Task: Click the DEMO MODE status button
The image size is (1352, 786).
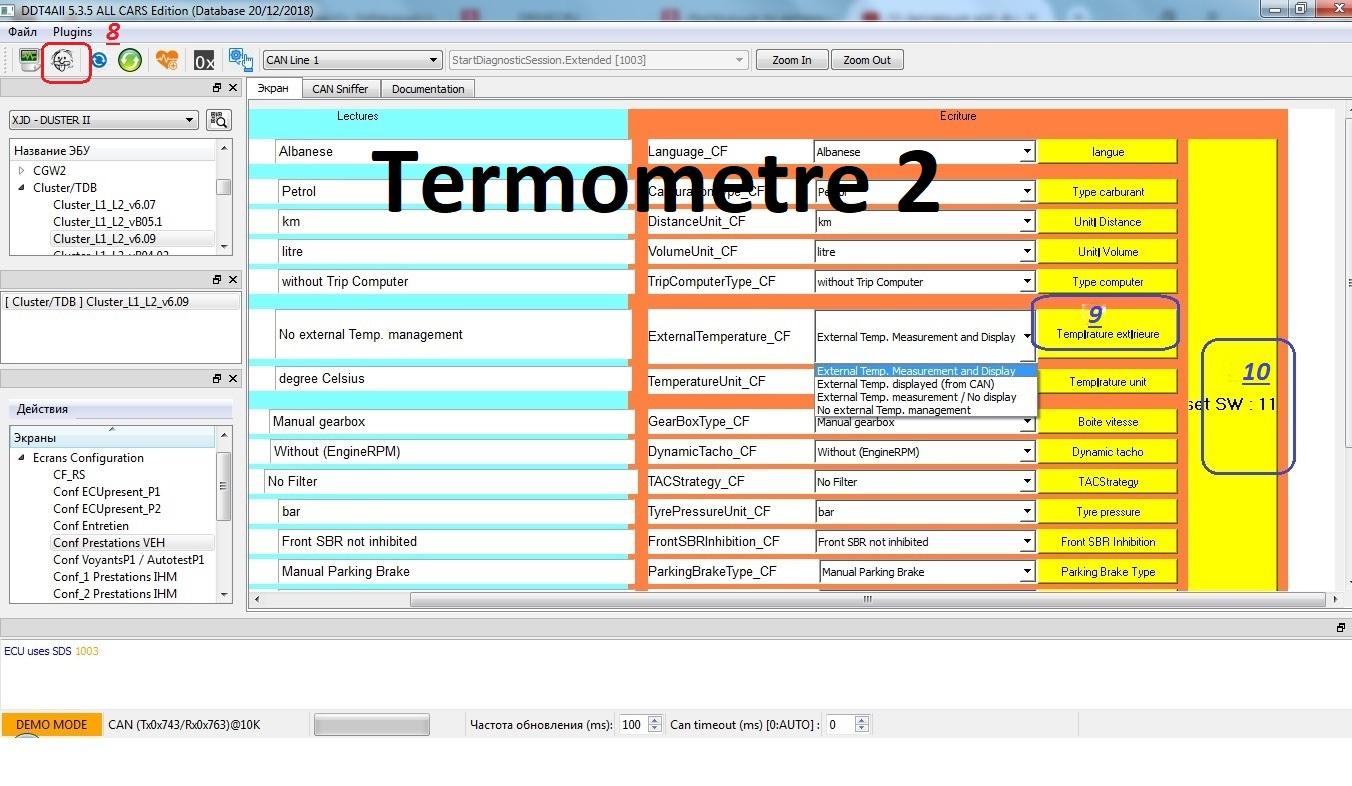Action: (x=52, y=725)
